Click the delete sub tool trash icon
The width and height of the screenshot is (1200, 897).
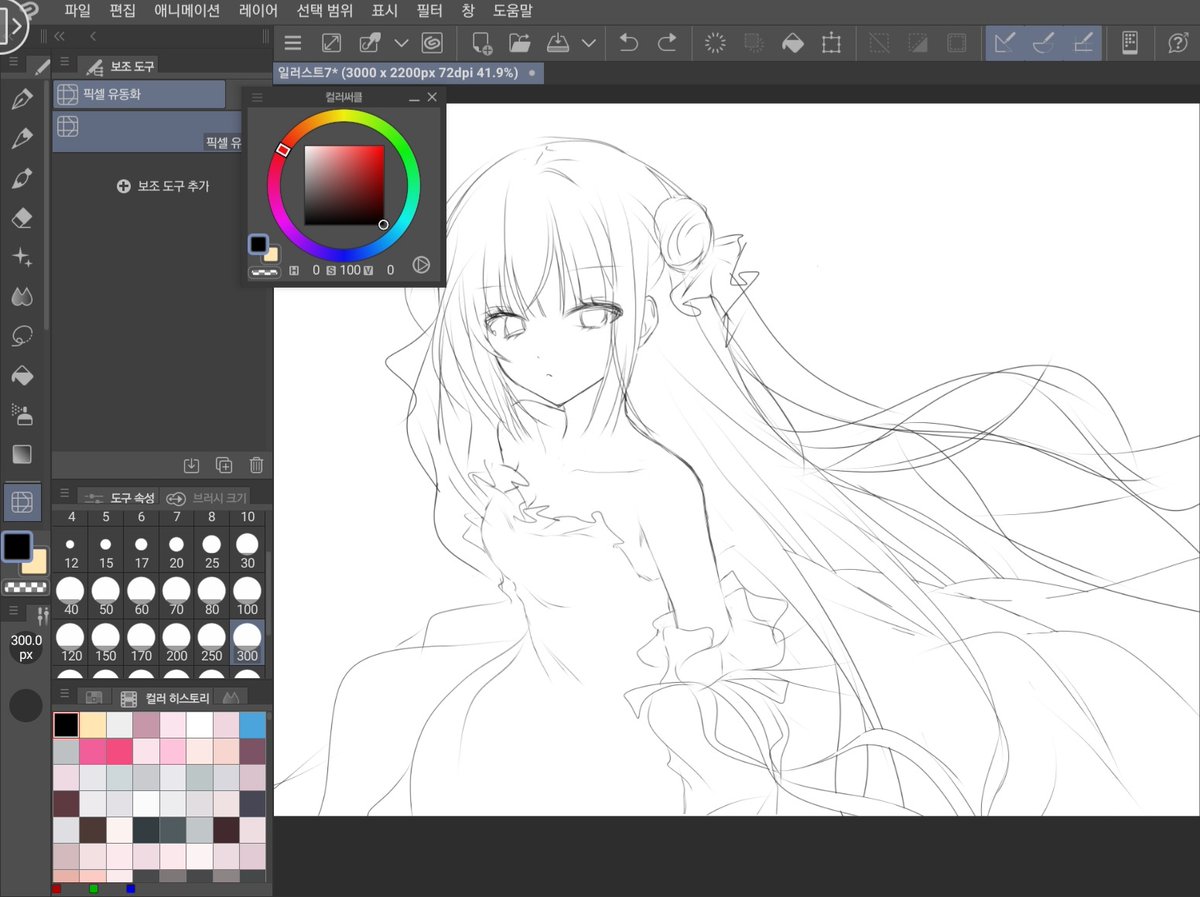click(256, 465)
